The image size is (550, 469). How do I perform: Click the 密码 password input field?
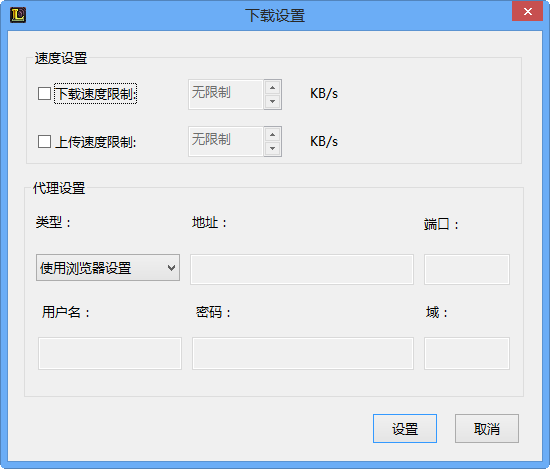303,353
